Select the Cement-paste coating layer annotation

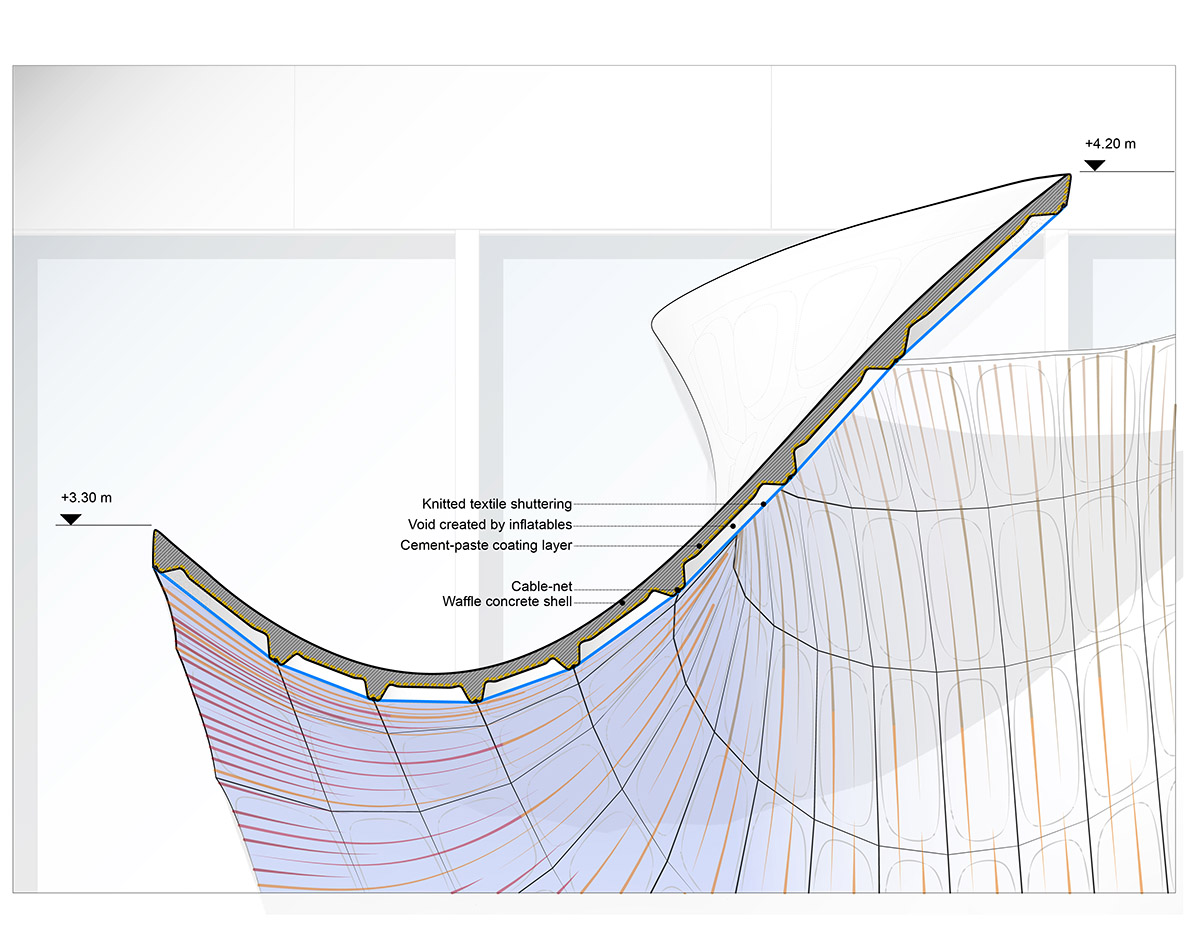coord(485,545)
